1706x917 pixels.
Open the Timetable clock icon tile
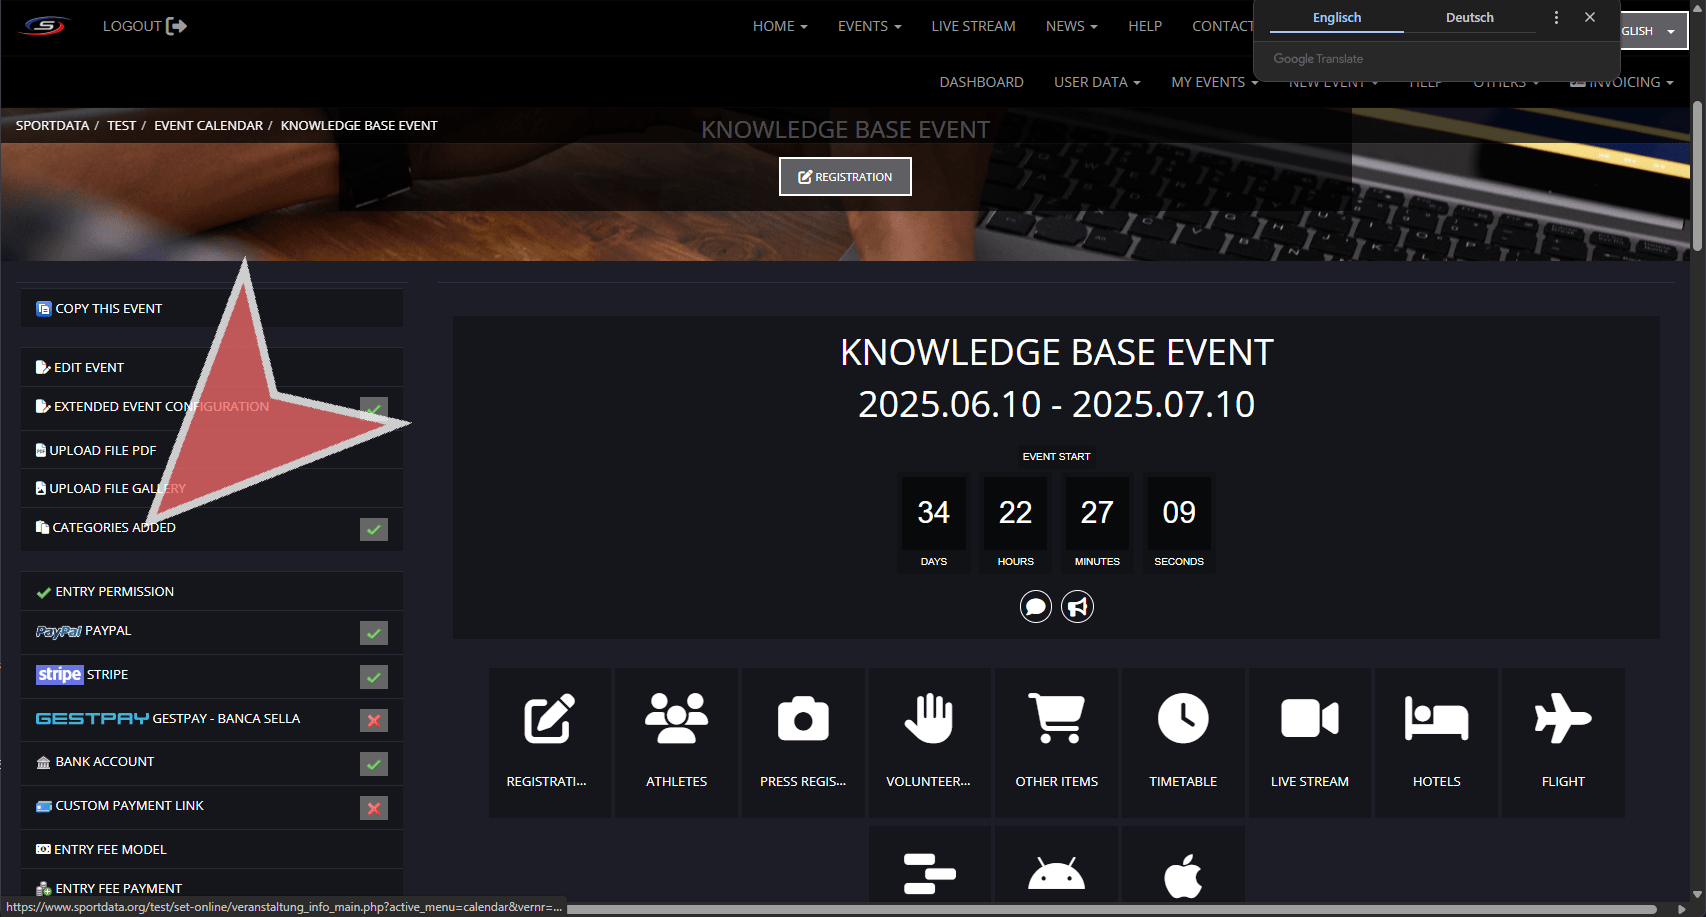point(1183,718)
